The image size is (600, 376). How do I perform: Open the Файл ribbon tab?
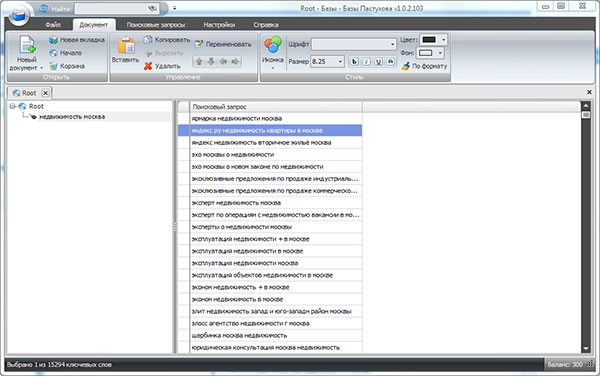(53, 25)
